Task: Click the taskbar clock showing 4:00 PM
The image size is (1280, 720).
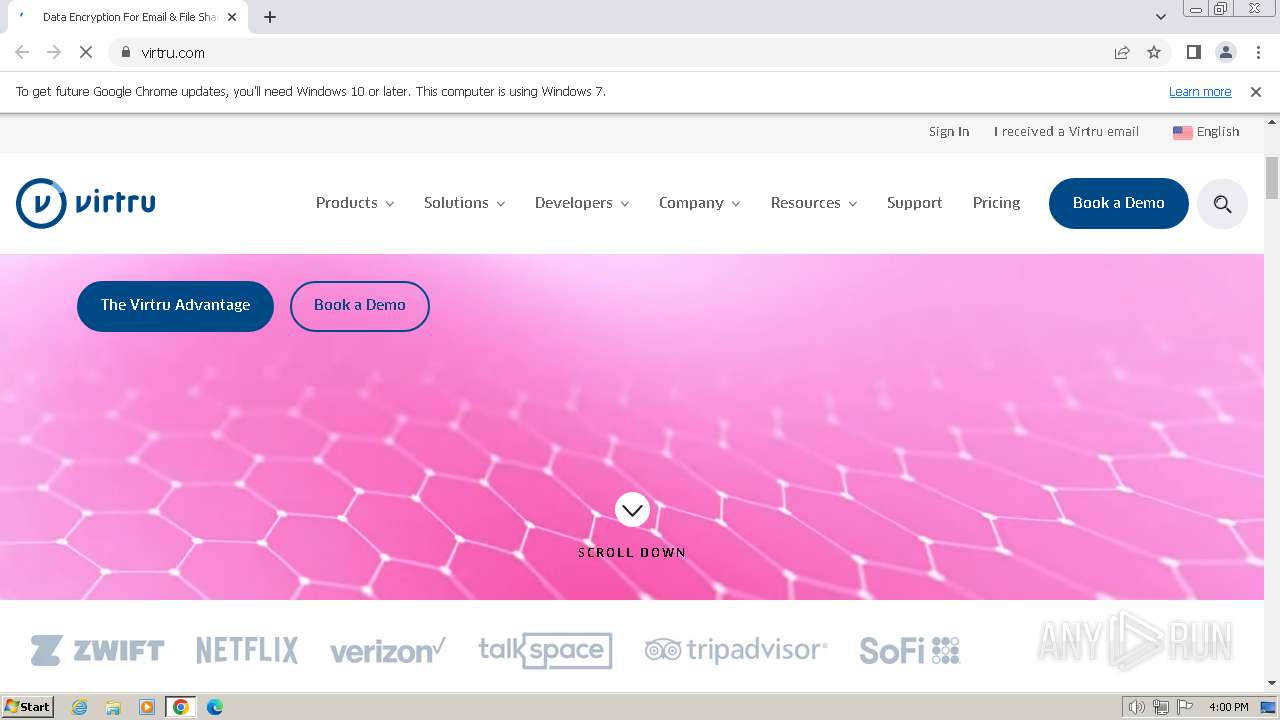Action: pos(1229,707)
